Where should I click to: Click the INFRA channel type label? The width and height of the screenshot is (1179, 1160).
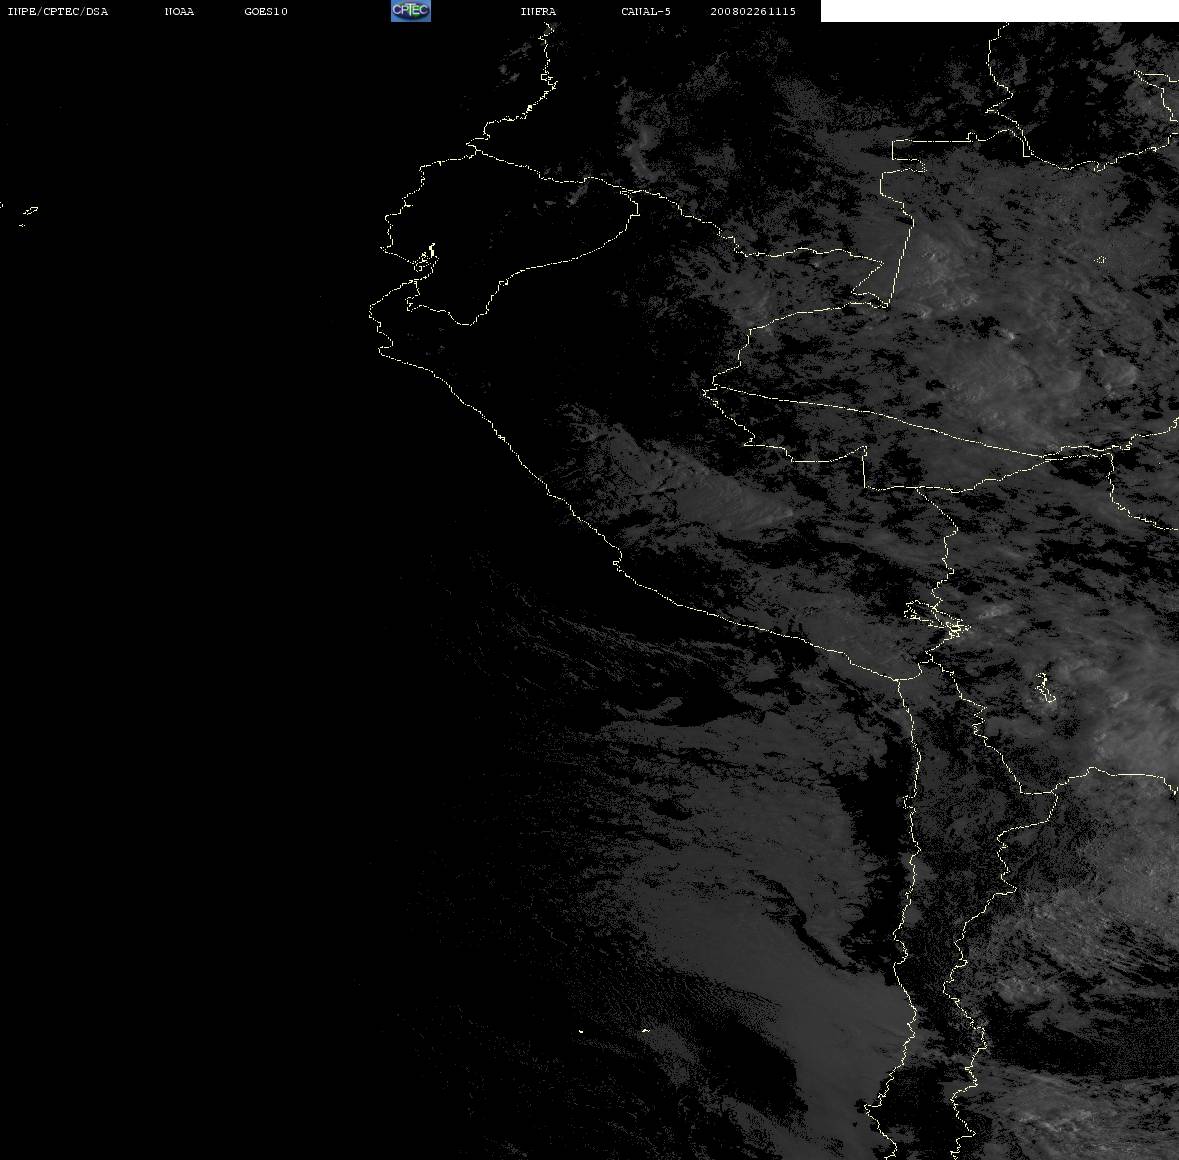538,11
